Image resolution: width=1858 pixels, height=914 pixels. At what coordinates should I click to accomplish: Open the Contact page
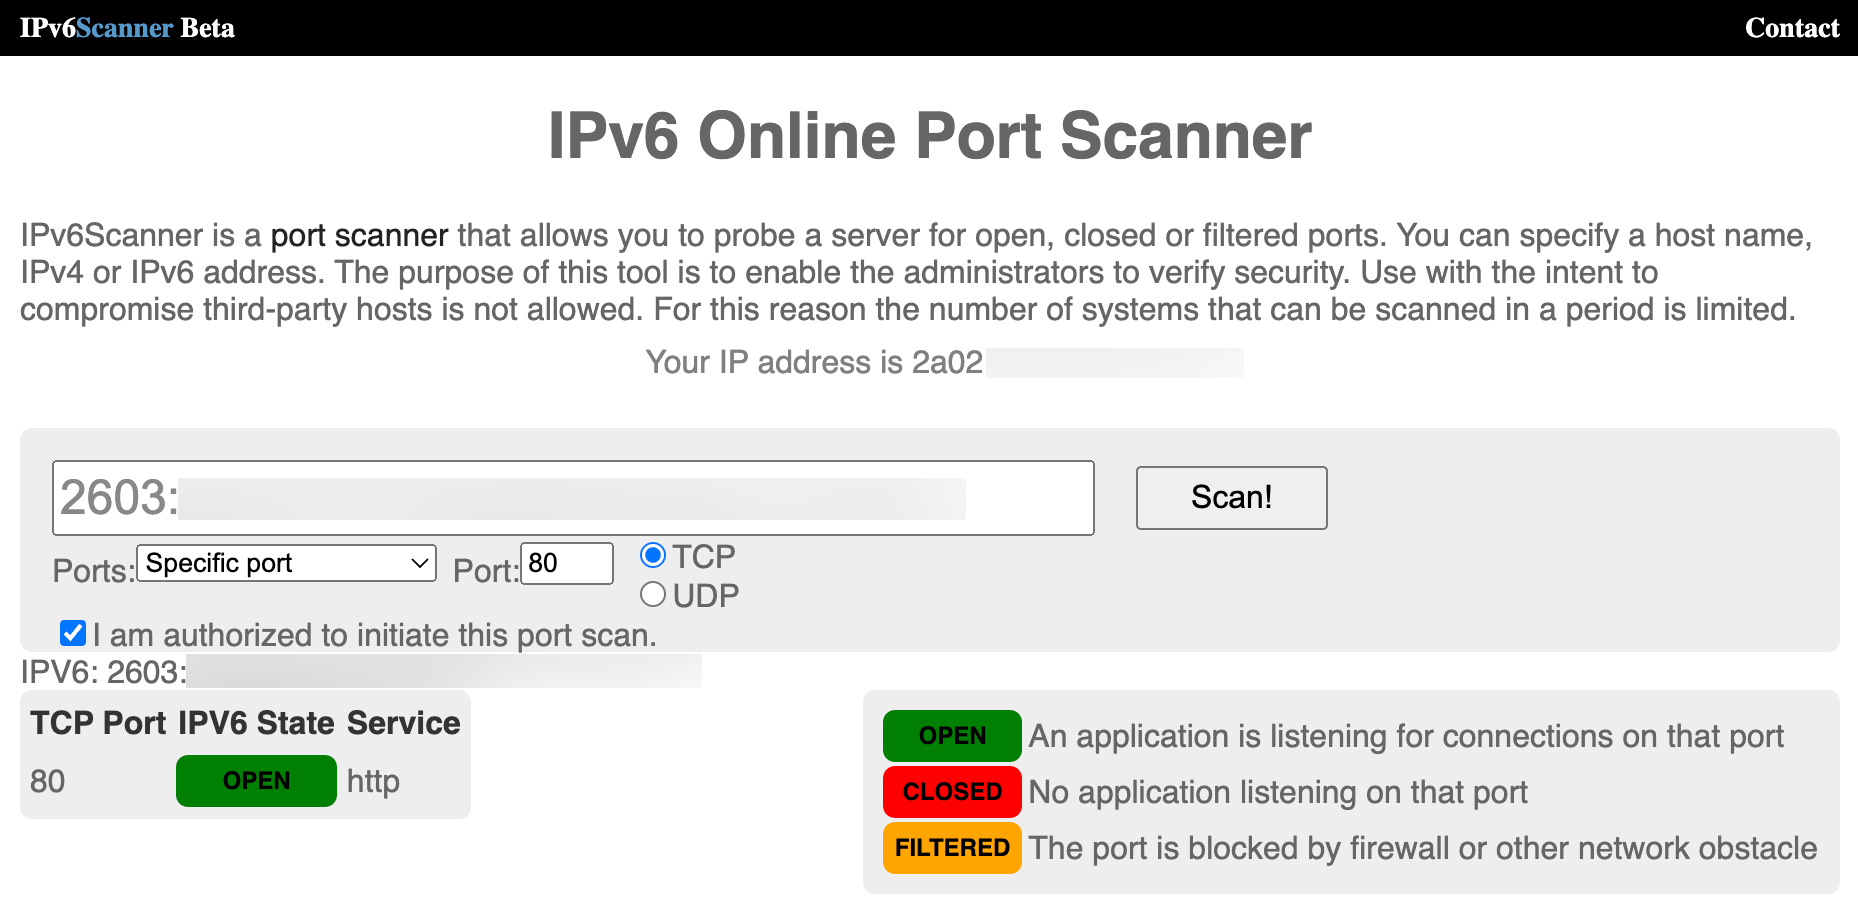1791,28
